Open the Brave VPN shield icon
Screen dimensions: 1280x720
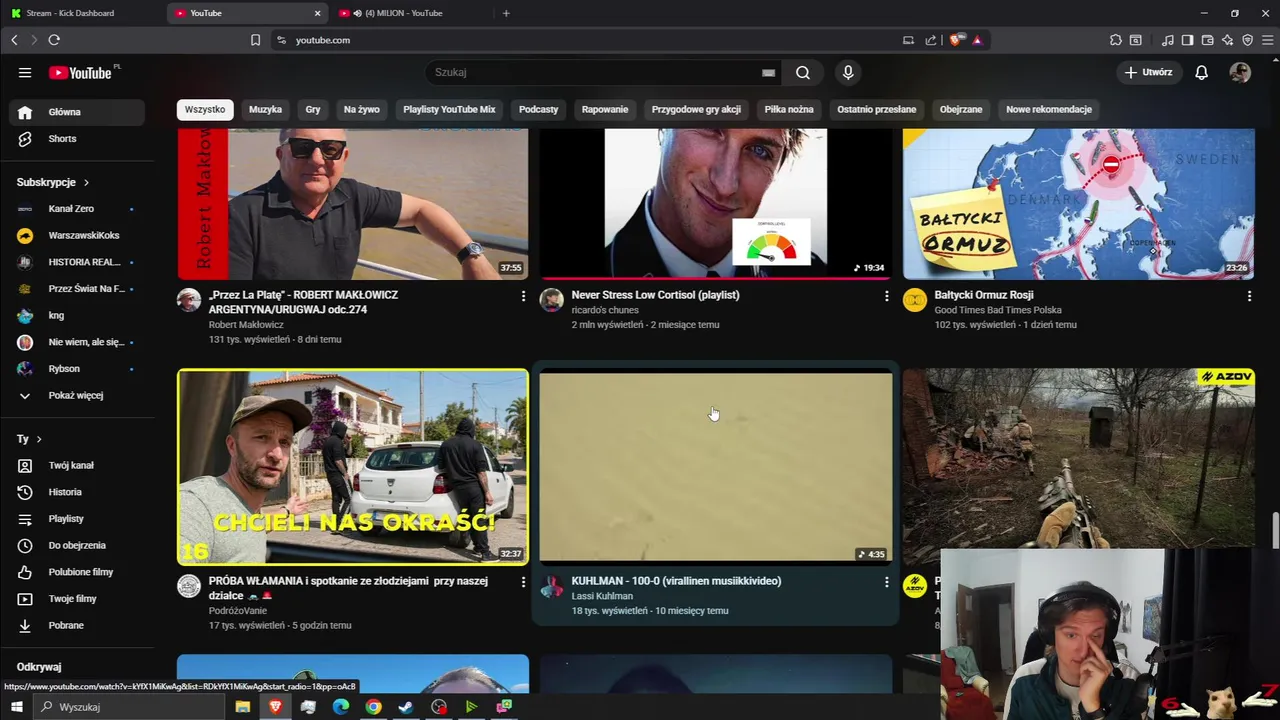click(1247, 40)
